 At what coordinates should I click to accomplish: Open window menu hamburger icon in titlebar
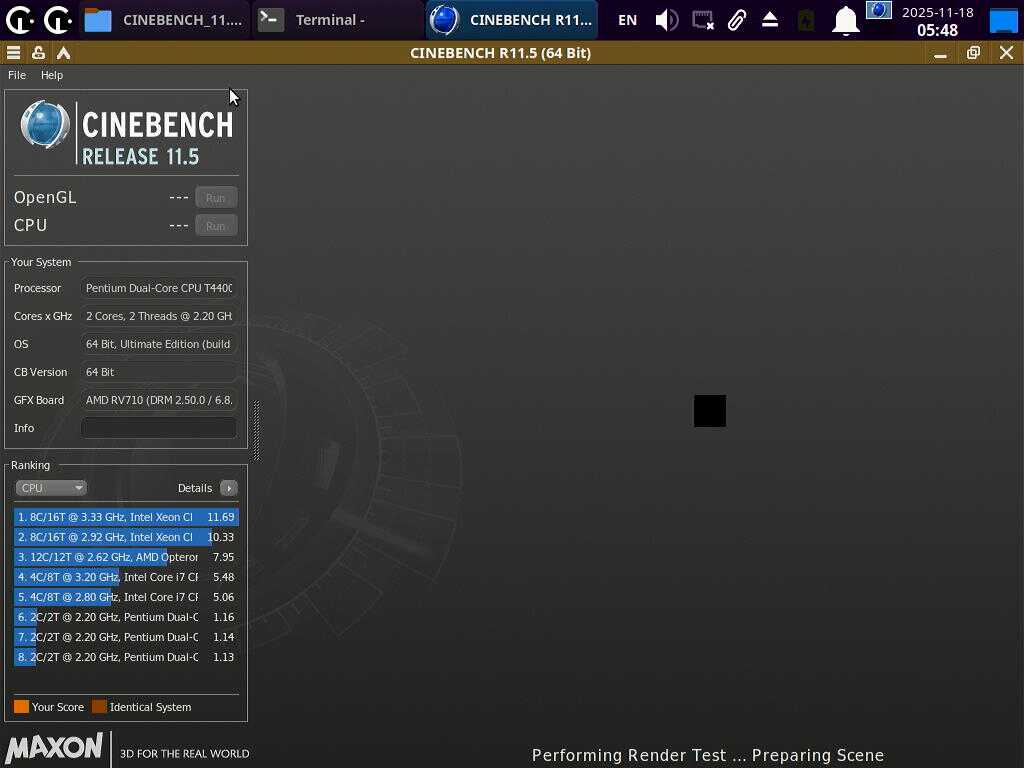click(13, 53)
